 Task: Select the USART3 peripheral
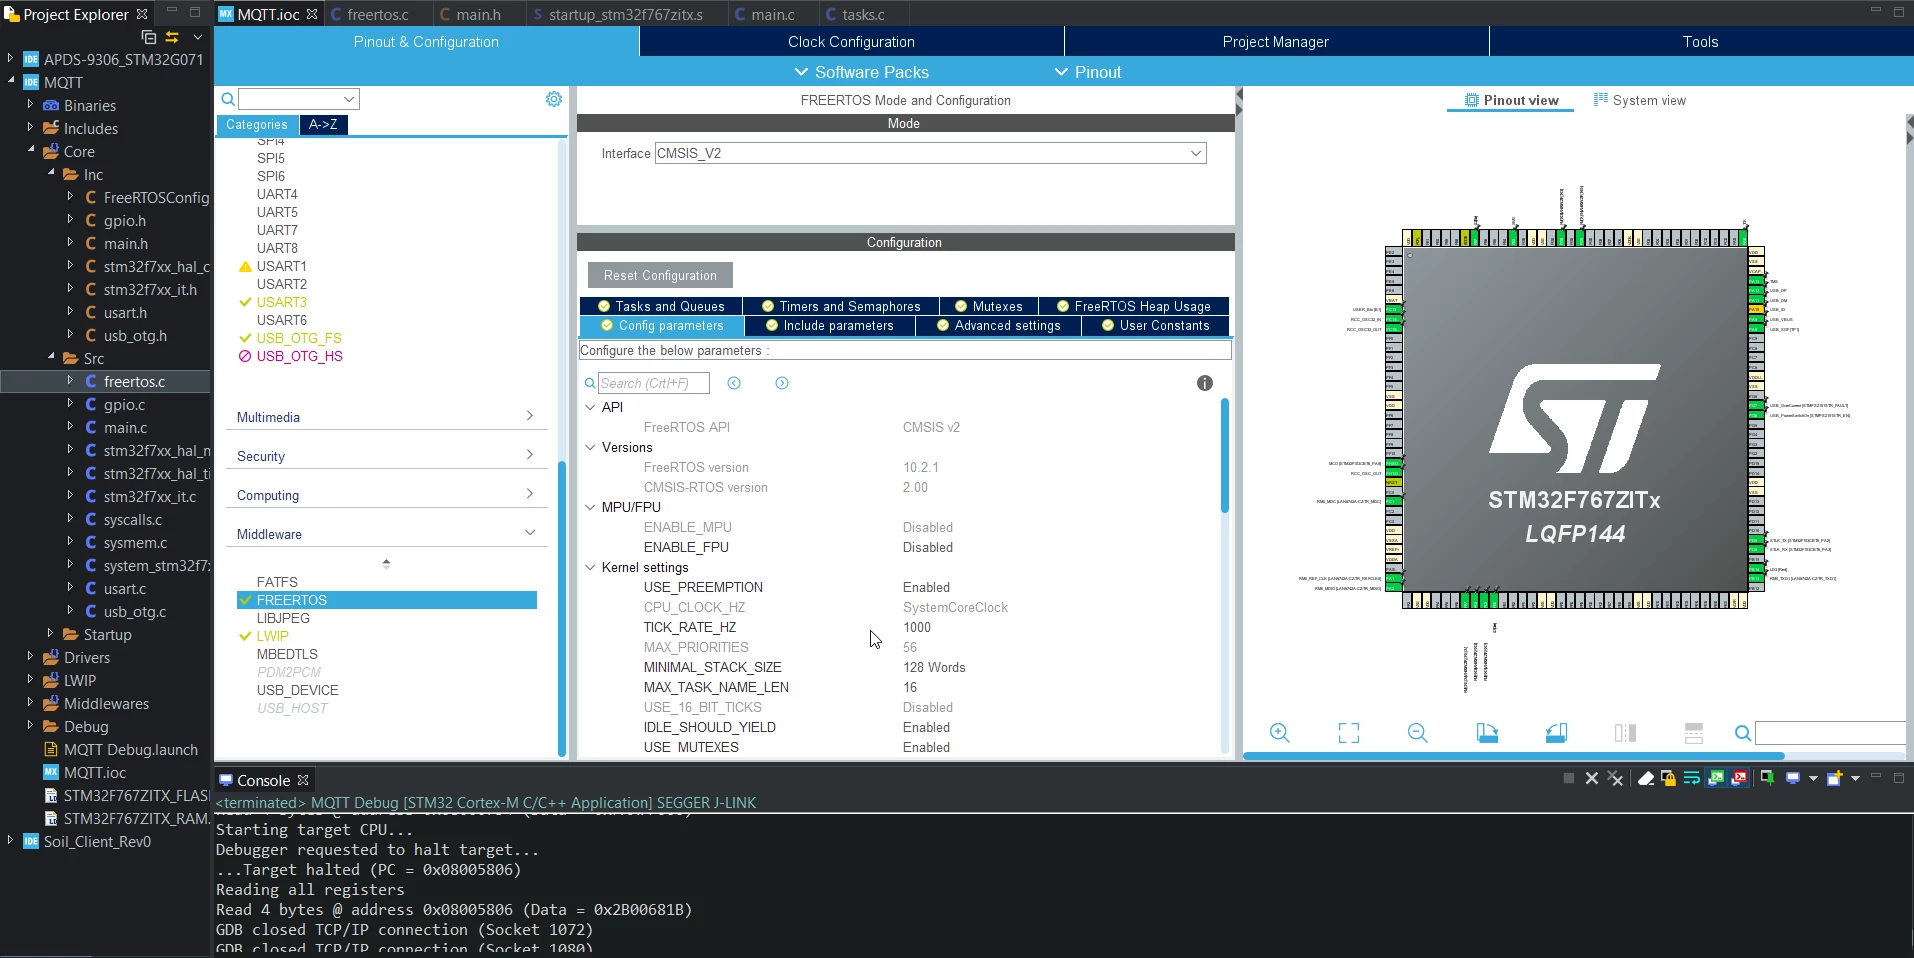(x=281, y=302)
